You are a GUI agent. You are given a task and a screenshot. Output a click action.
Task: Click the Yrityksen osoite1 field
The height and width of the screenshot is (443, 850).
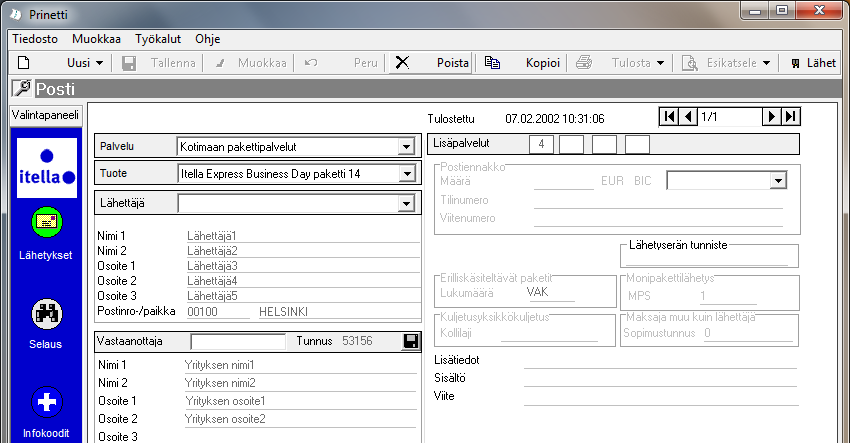[x=300, y=401]
